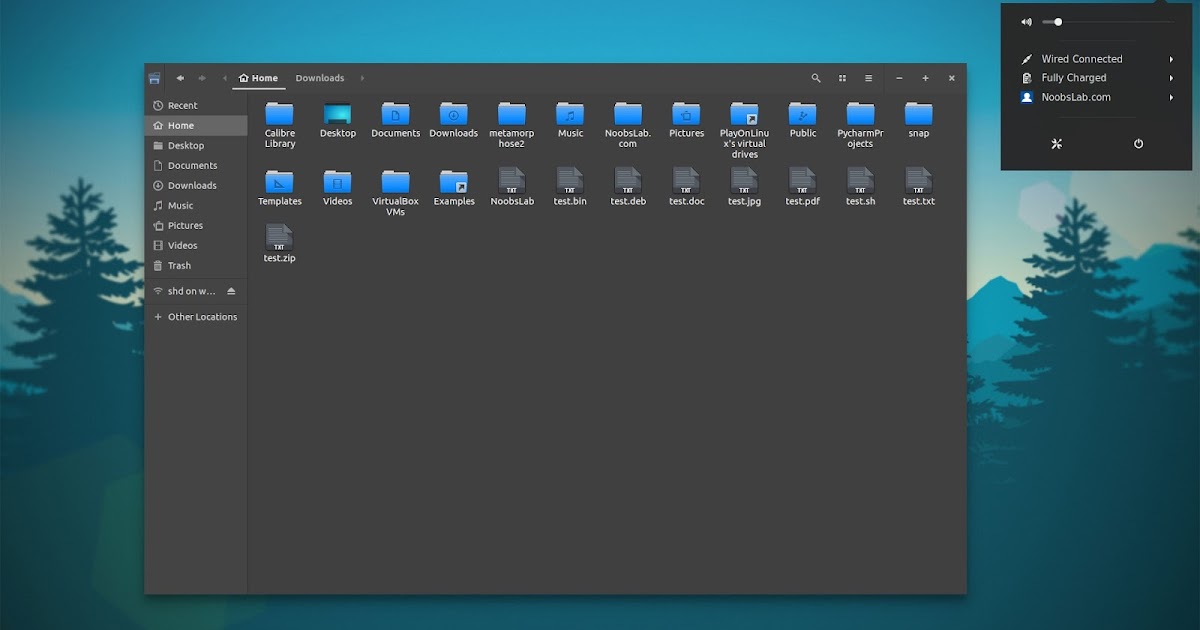Expand the Fully Charged battery submenu
1200x630 pixels.
click(1171, 77)
